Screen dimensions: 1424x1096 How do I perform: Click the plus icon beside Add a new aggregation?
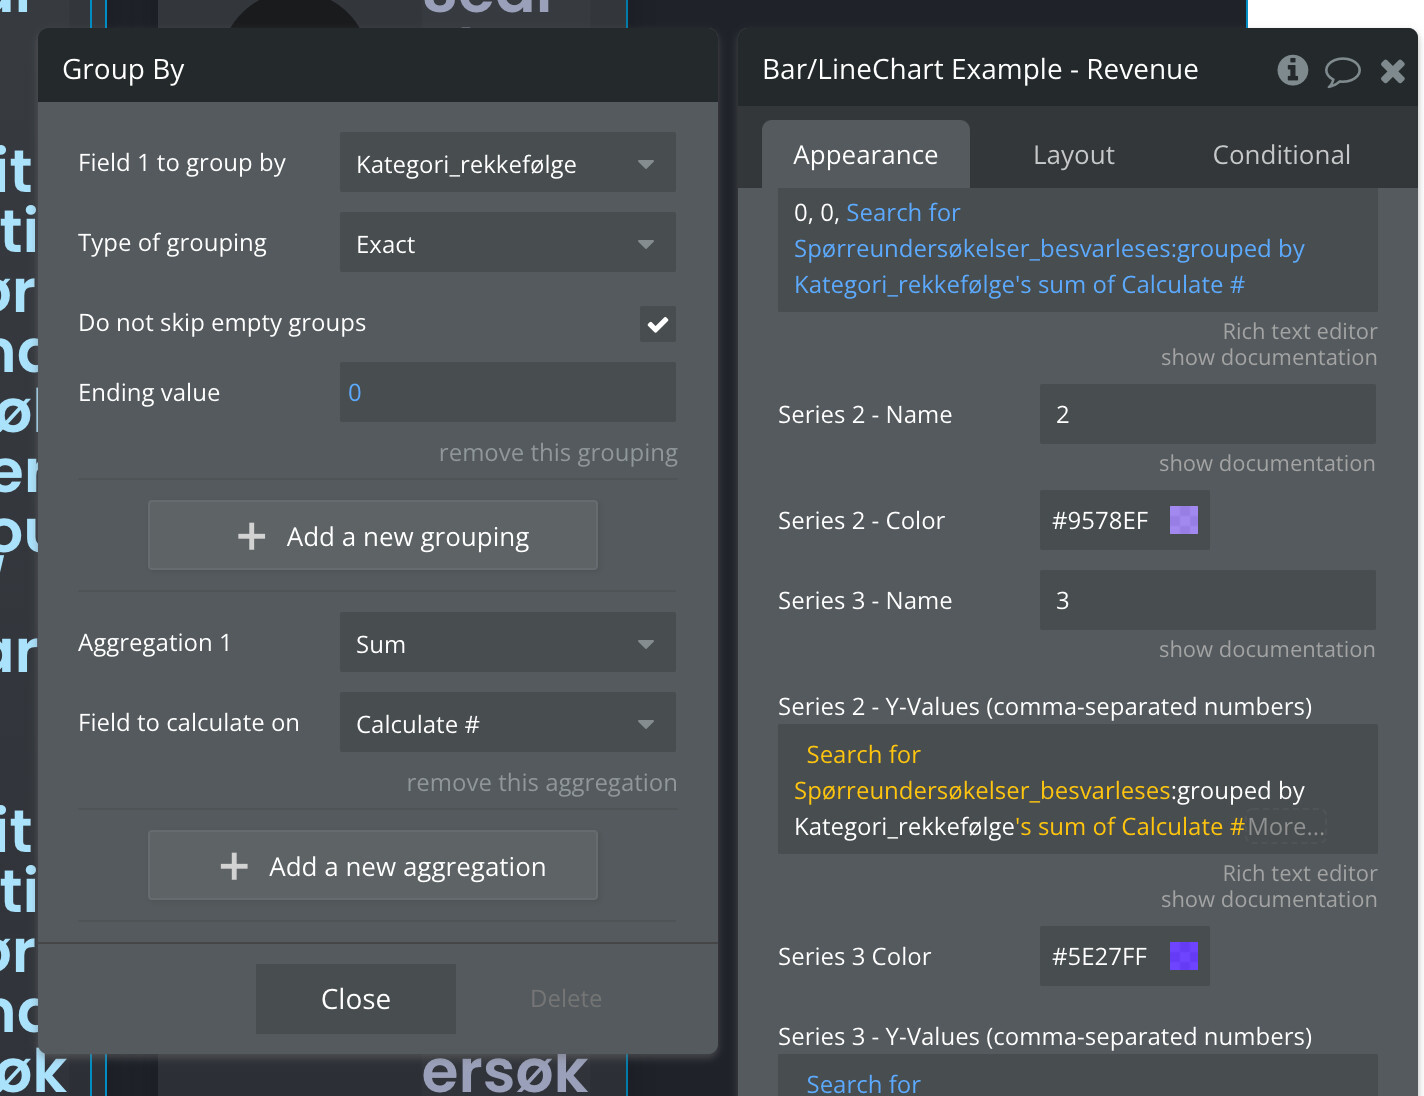coord(234,867)
